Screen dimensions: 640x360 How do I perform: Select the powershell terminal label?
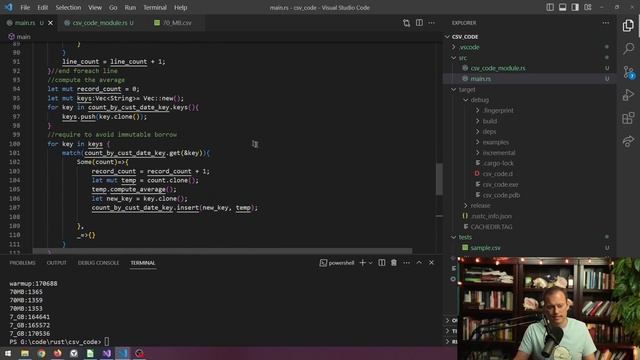click(337, 263)
